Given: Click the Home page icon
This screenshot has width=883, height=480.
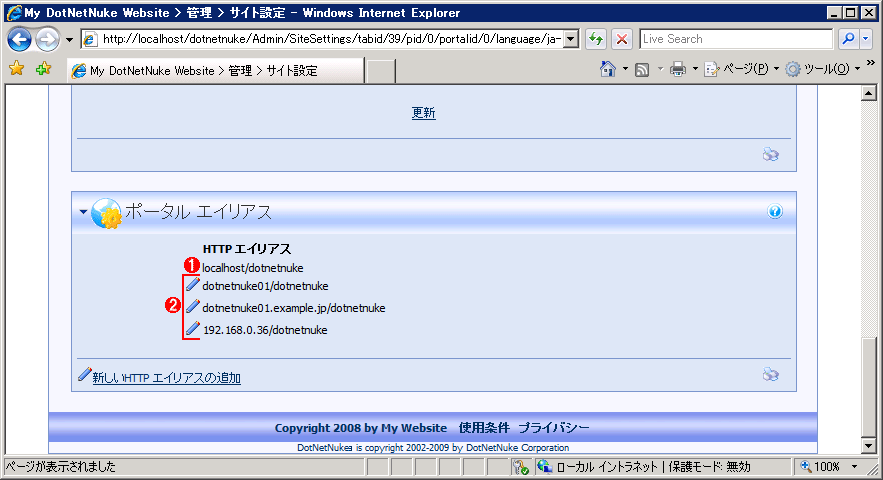Looking at the screenshot, I should click(608, 69).
